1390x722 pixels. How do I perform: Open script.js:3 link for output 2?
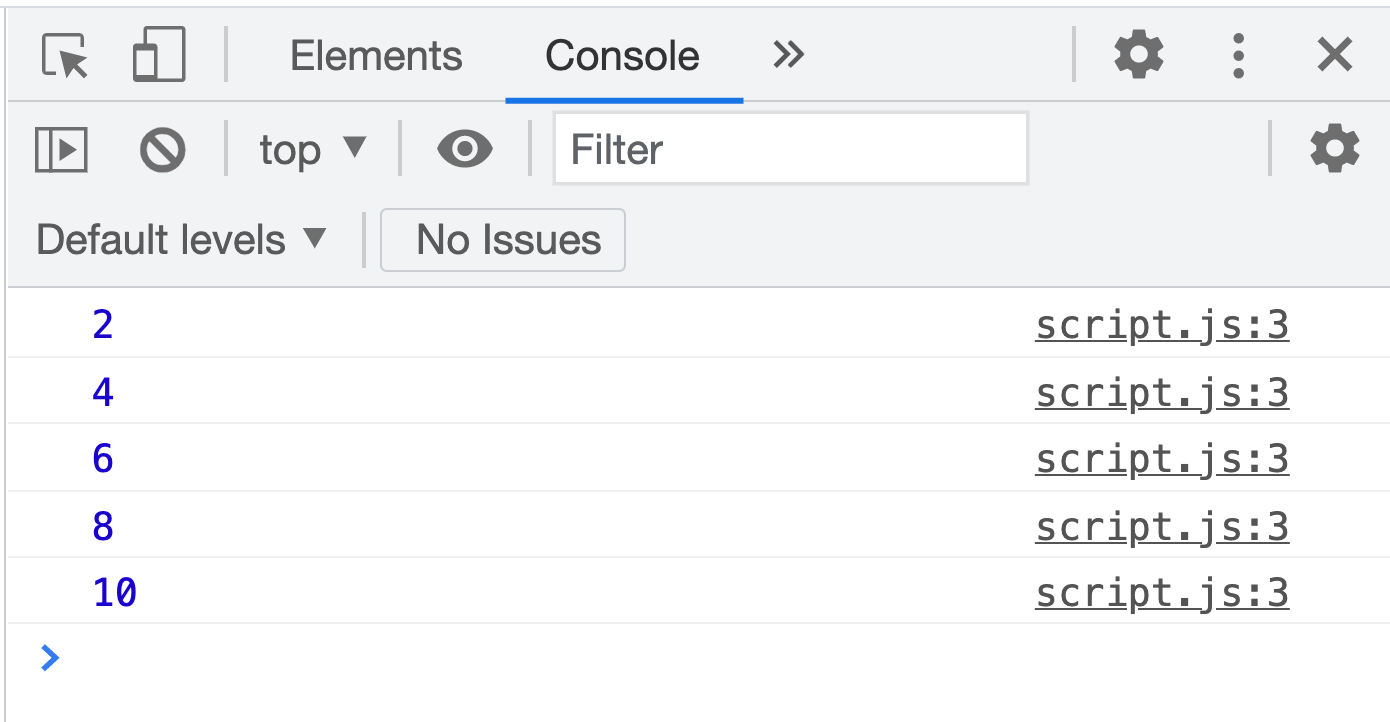pyautogui.click(x=1162, y=326)
